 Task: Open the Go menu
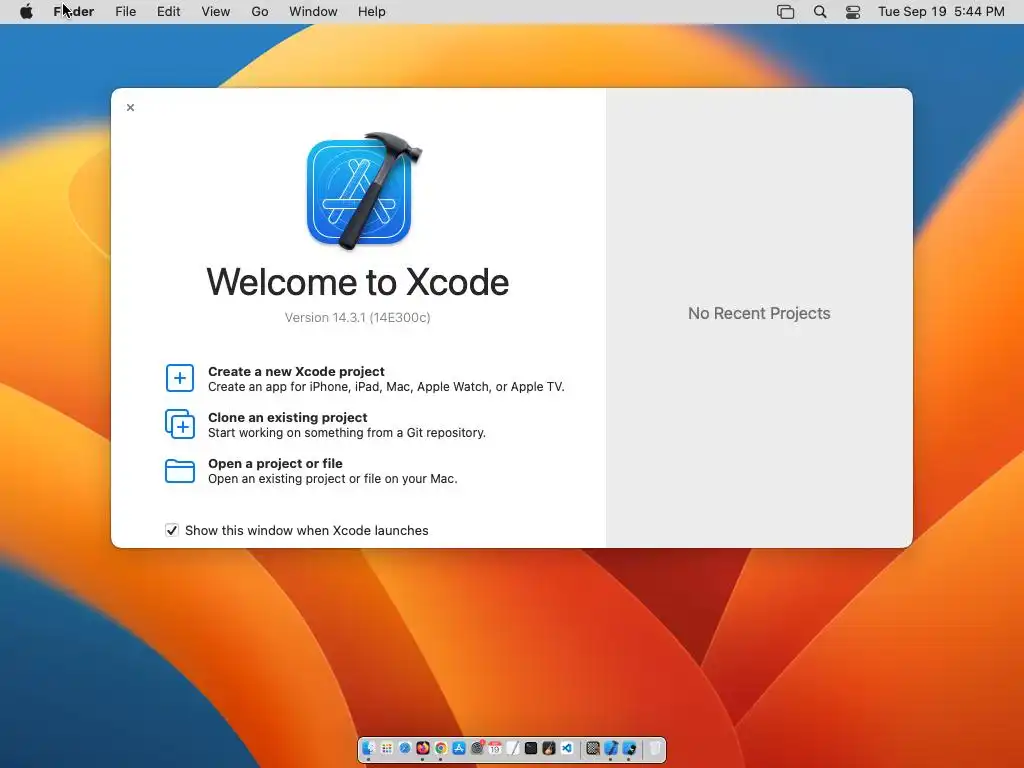260,12
